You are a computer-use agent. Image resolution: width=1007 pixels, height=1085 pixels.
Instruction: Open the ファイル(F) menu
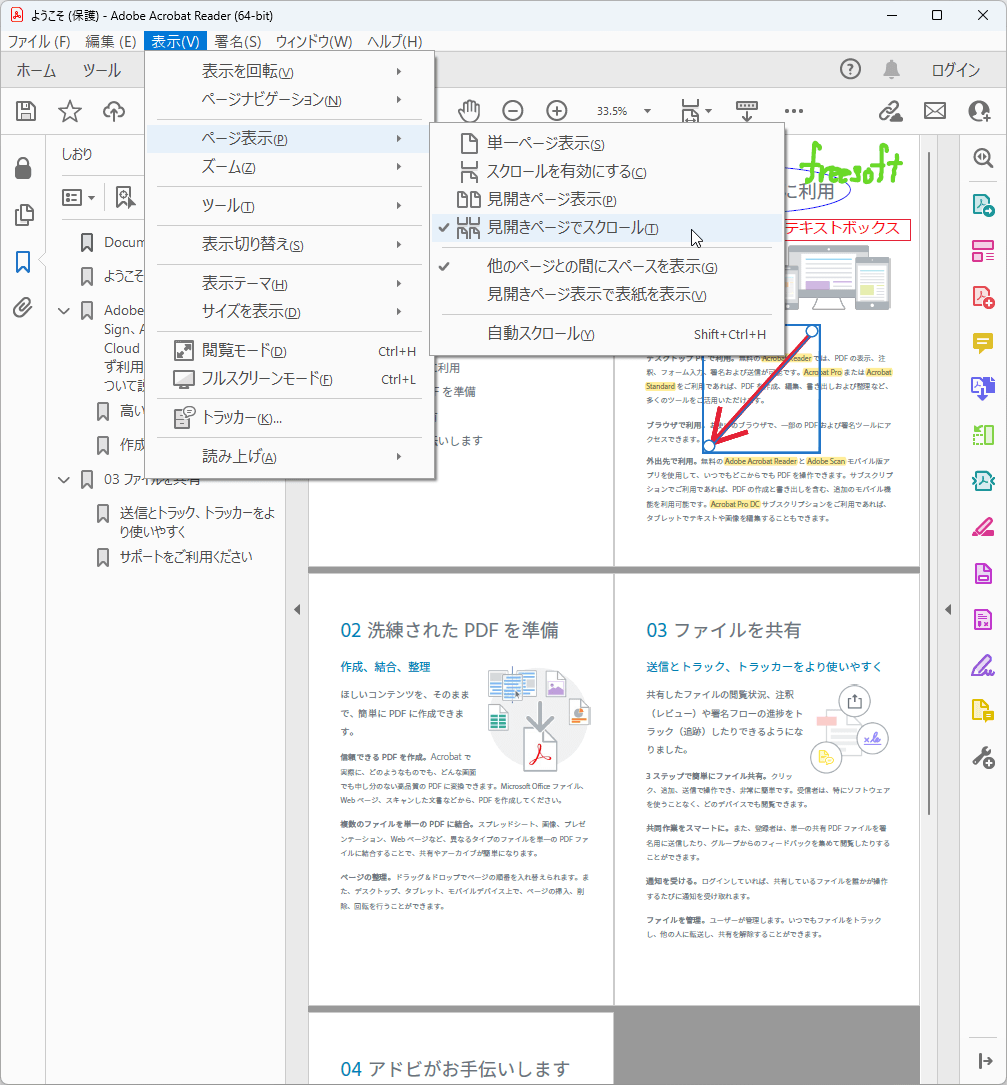(39, 42)
